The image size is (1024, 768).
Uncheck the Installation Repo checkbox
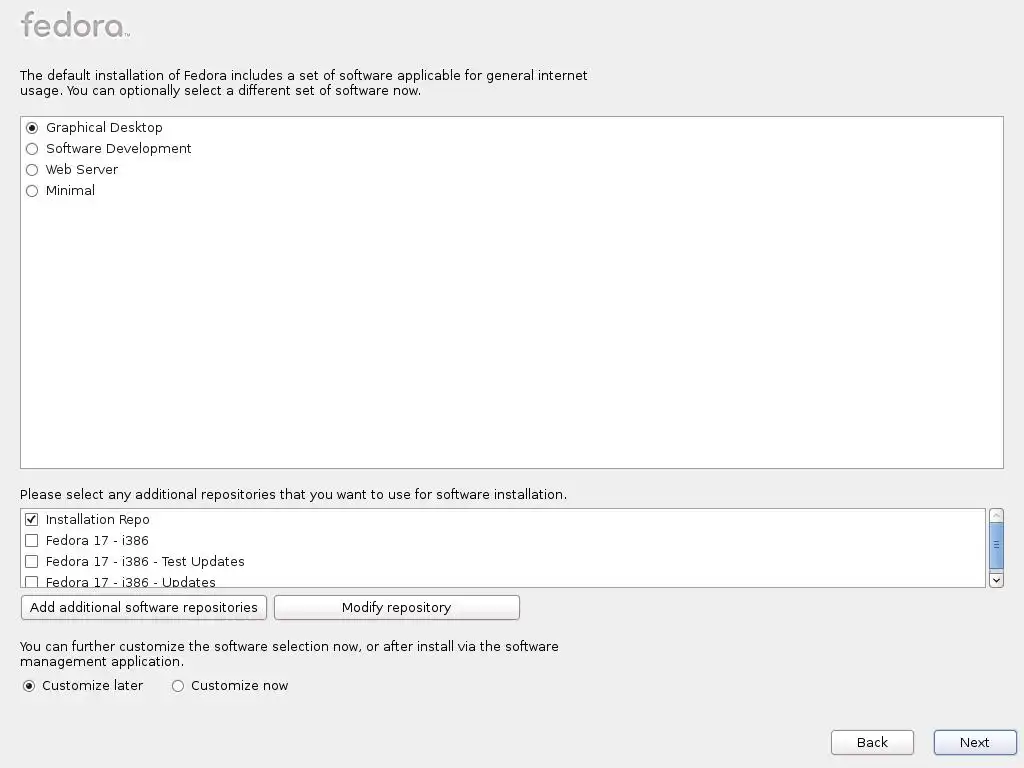coord(31,520)
